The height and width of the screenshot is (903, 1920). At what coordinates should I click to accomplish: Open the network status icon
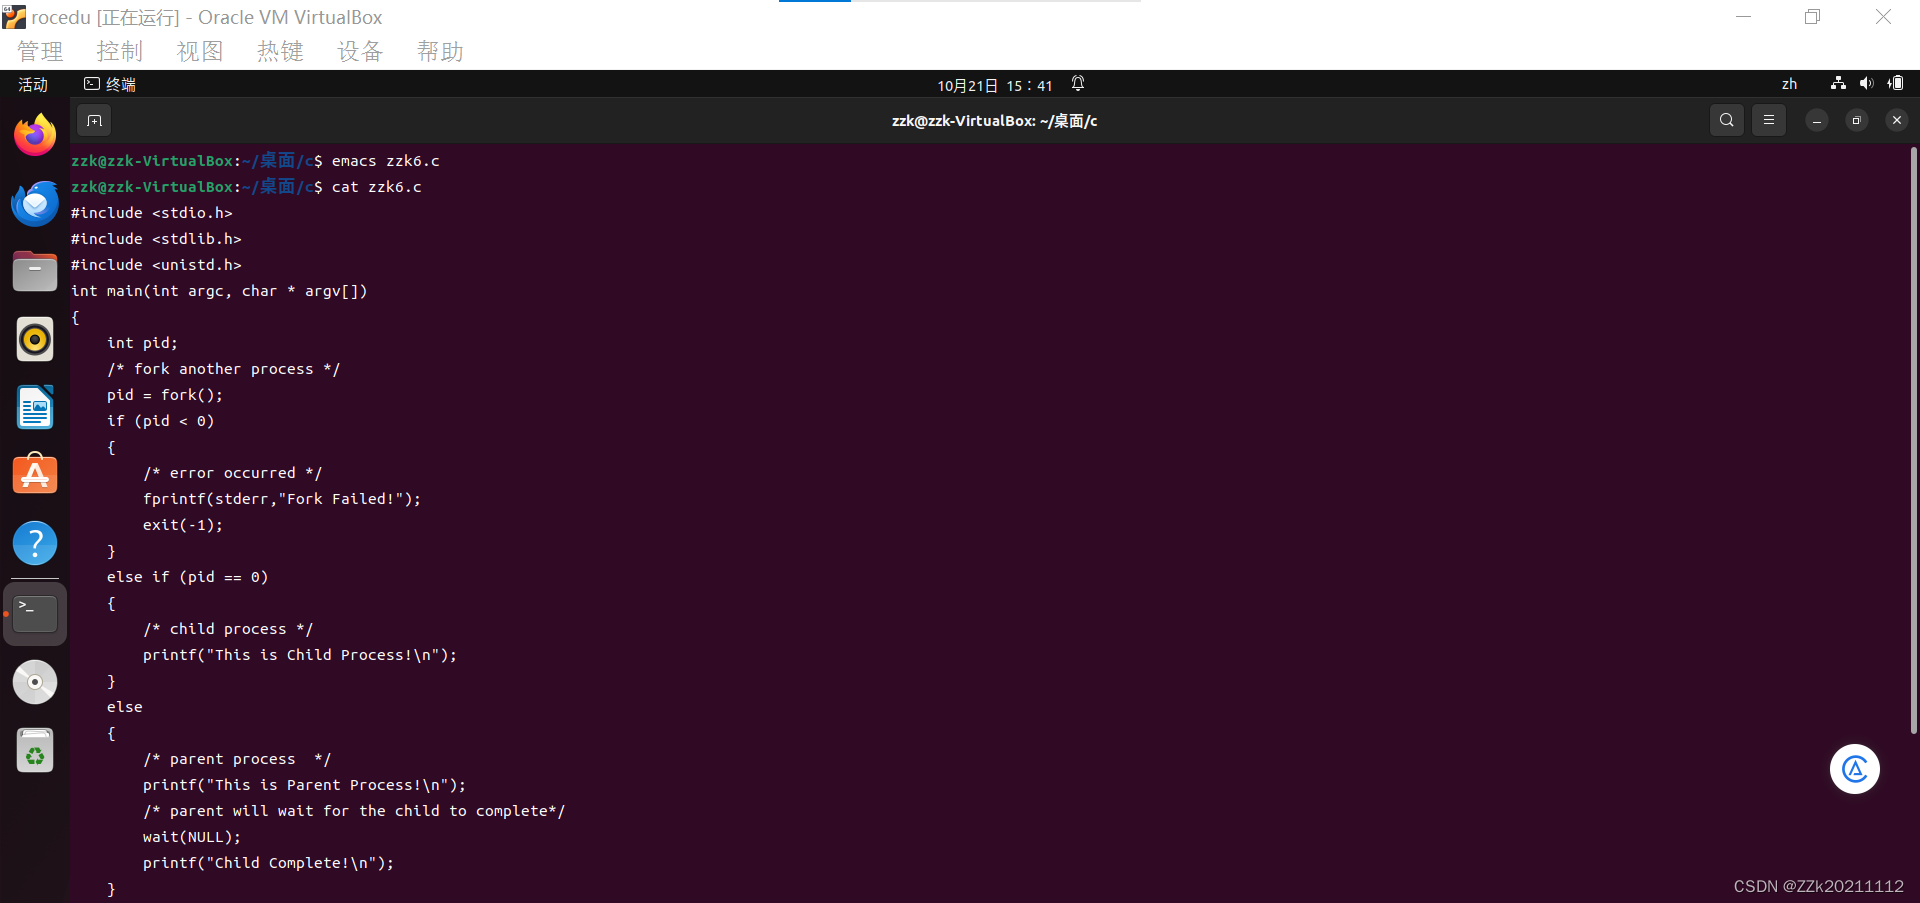tap(1838, 84)
